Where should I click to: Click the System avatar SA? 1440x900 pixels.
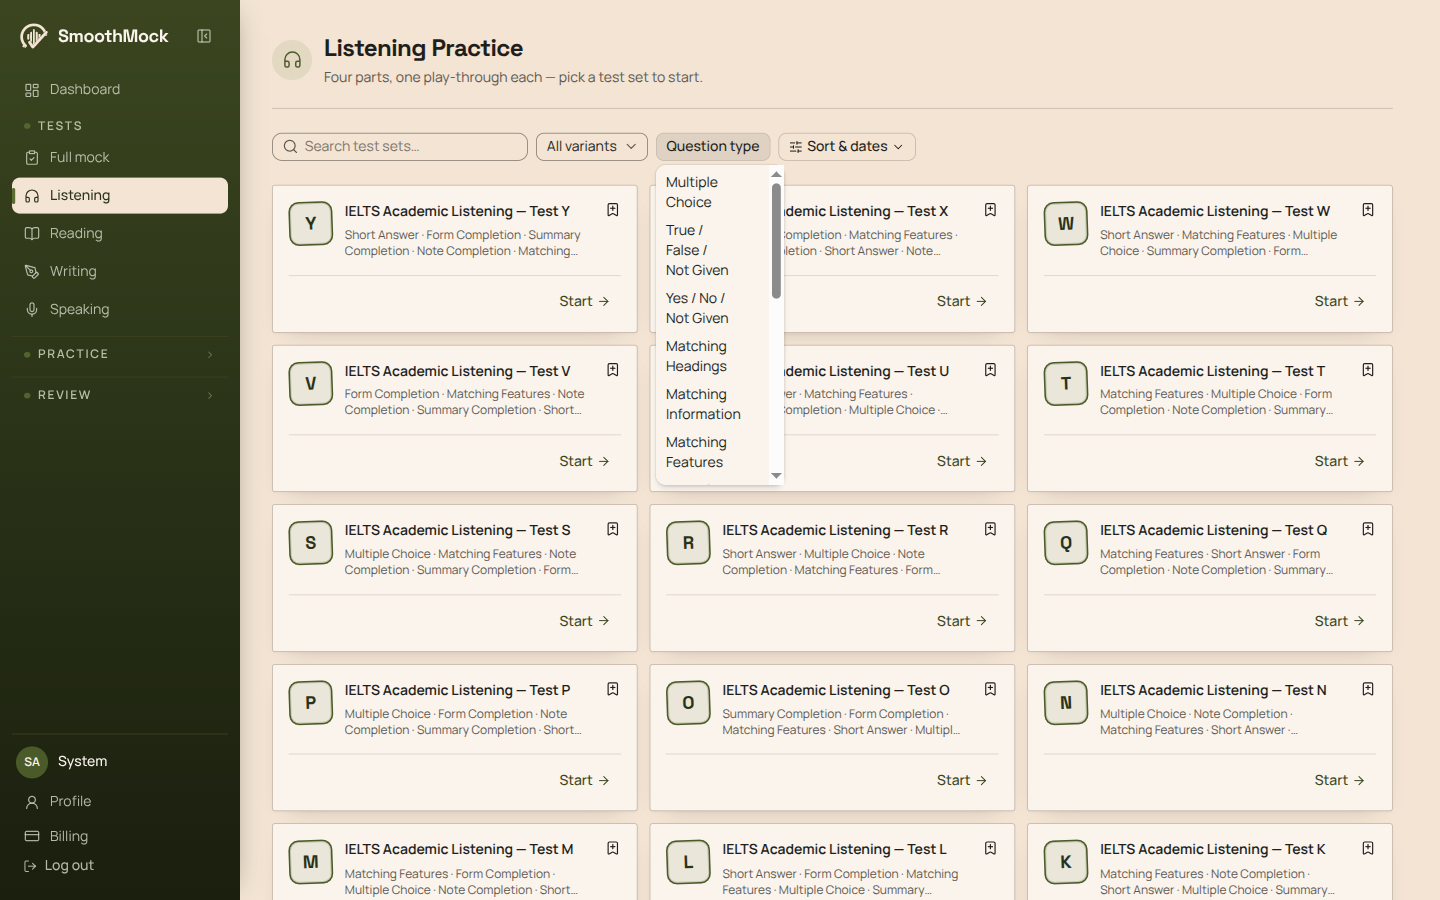32,762
